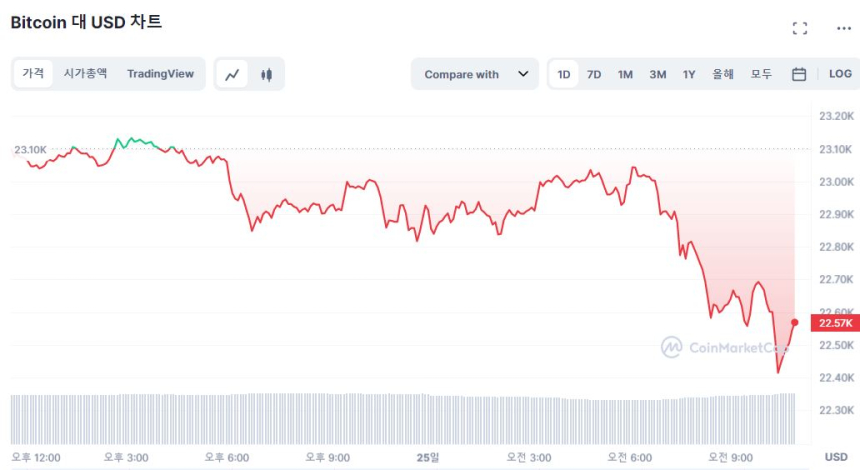860x470 pixels.
Task: Select the 7D time range
Action: coord(594,74)
